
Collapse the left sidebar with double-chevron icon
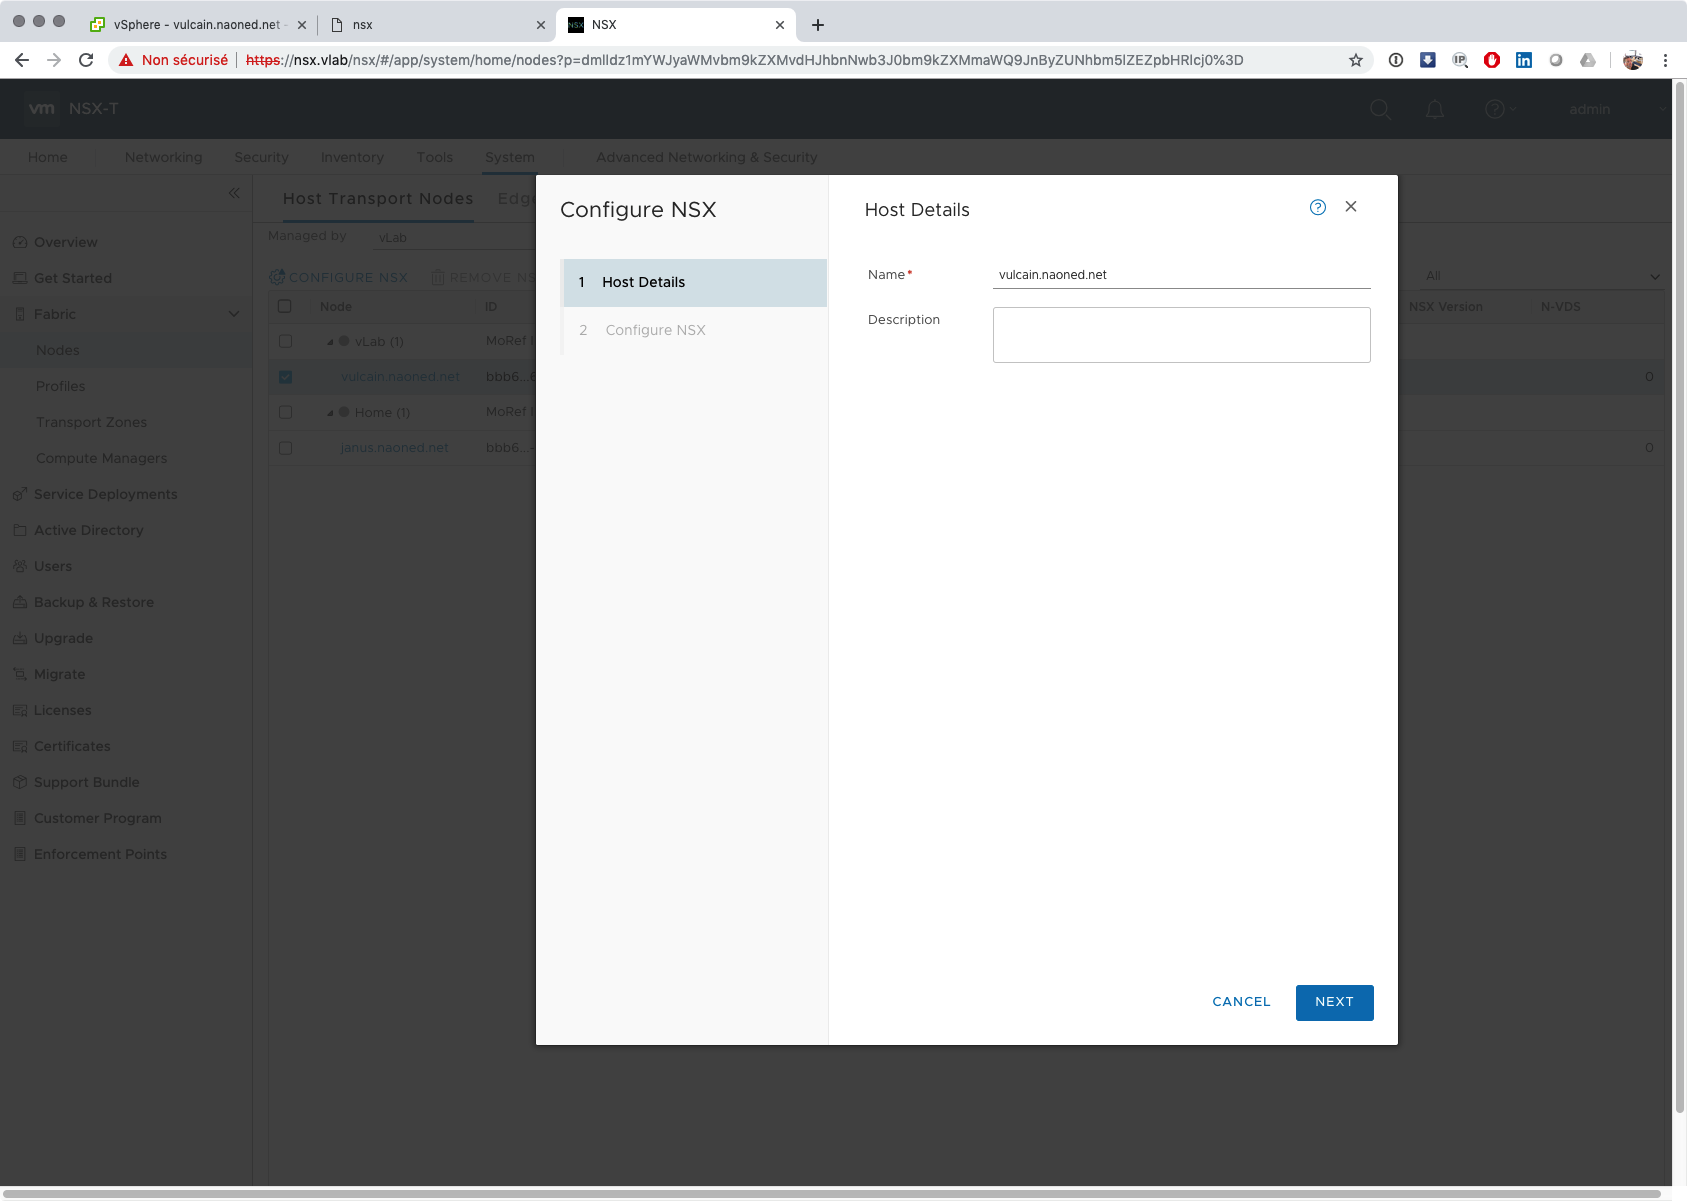click(234, 193)
